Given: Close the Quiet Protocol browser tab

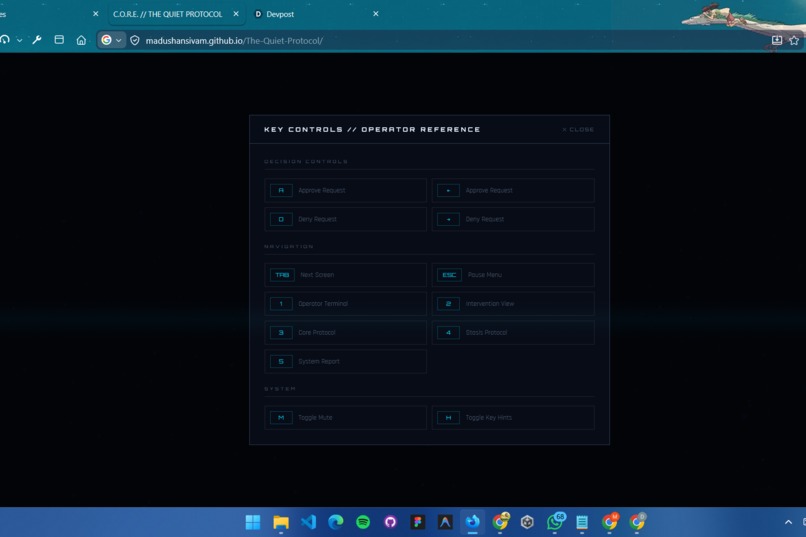Looking at the screenshot, I should tap(236, 14).
